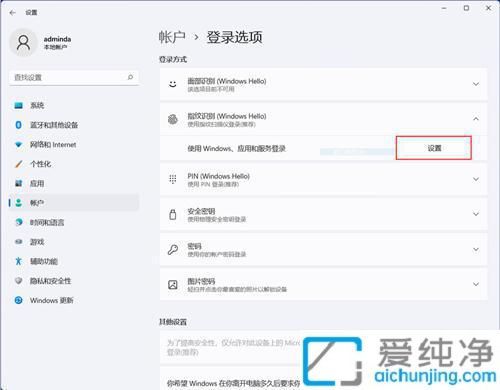Click the 本地帐户 label under the user name
Image resolution: width=500 pixels, height=390 pixels.
coord(55,47)
